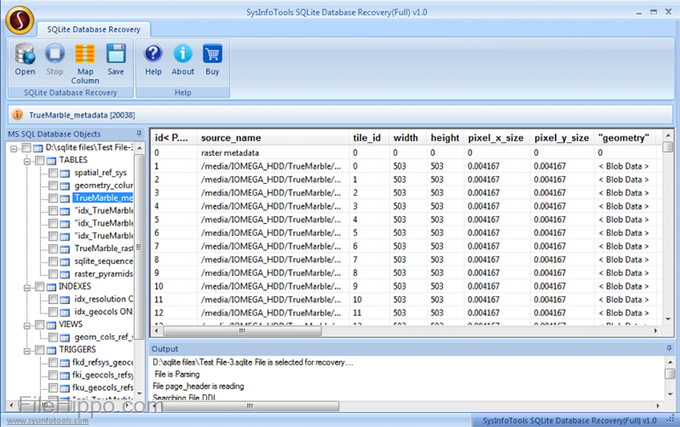Select the geometry_columns table in tree
This screenshot has width=680, height=427.
click(x=103, y=185)
